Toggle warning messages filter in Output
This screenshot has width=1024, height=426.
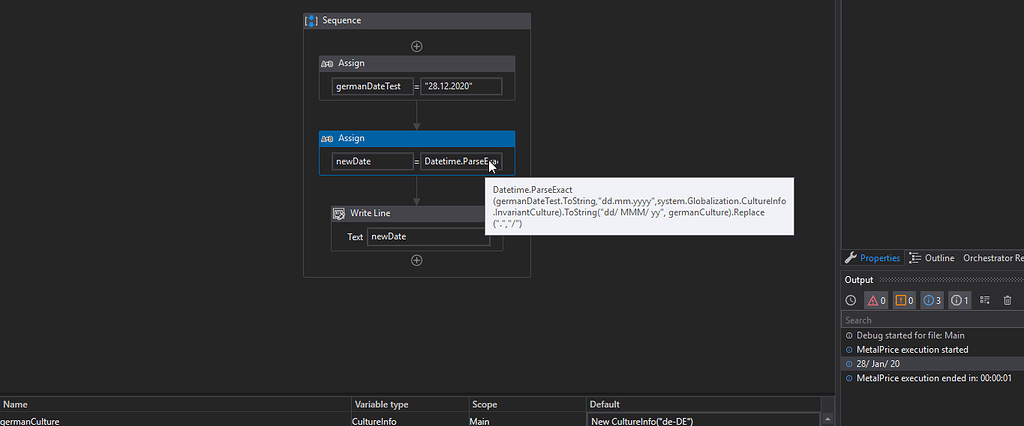pos(904,301)
